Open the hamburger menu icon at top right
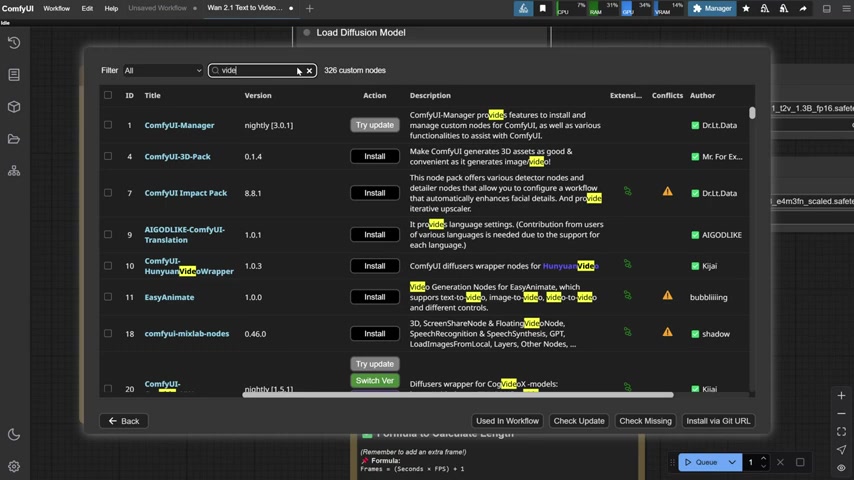 pyautogui.click(x=846, y=9)
